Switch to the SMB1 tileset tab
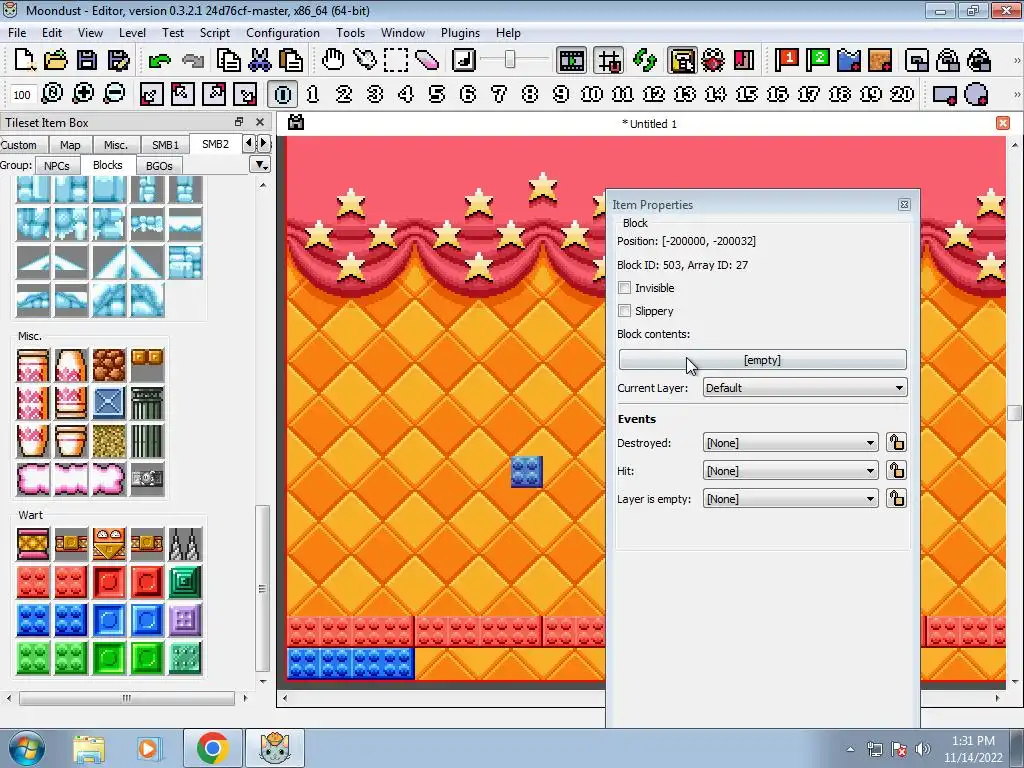 click(x=165, y=145)
